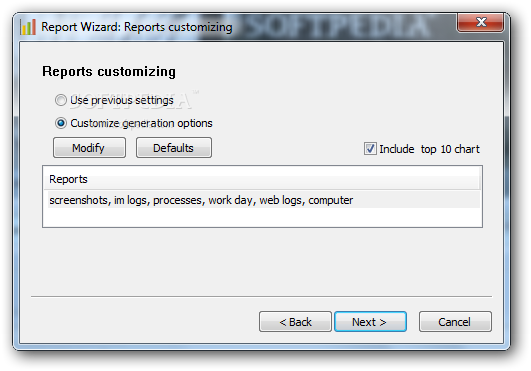Image resolution: width=531 pixels, height=371 pixels.
Task: Click the Defaults button
Action: click(174, 148)
